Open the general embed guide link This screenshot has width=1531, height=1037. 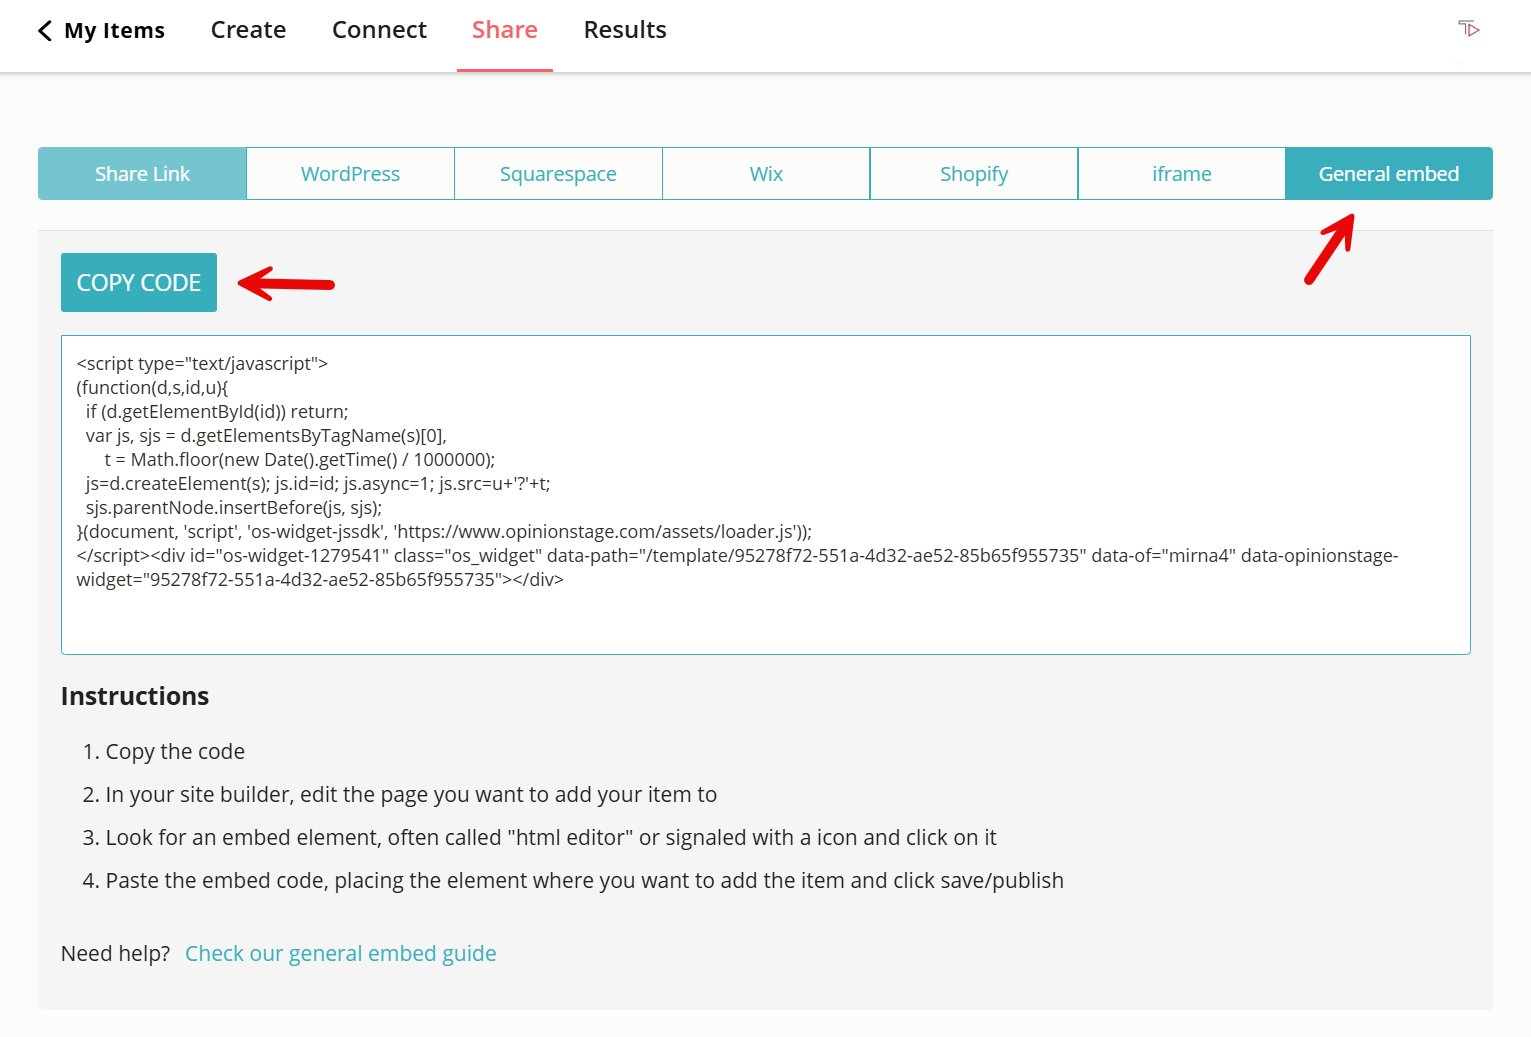(340, 953)
